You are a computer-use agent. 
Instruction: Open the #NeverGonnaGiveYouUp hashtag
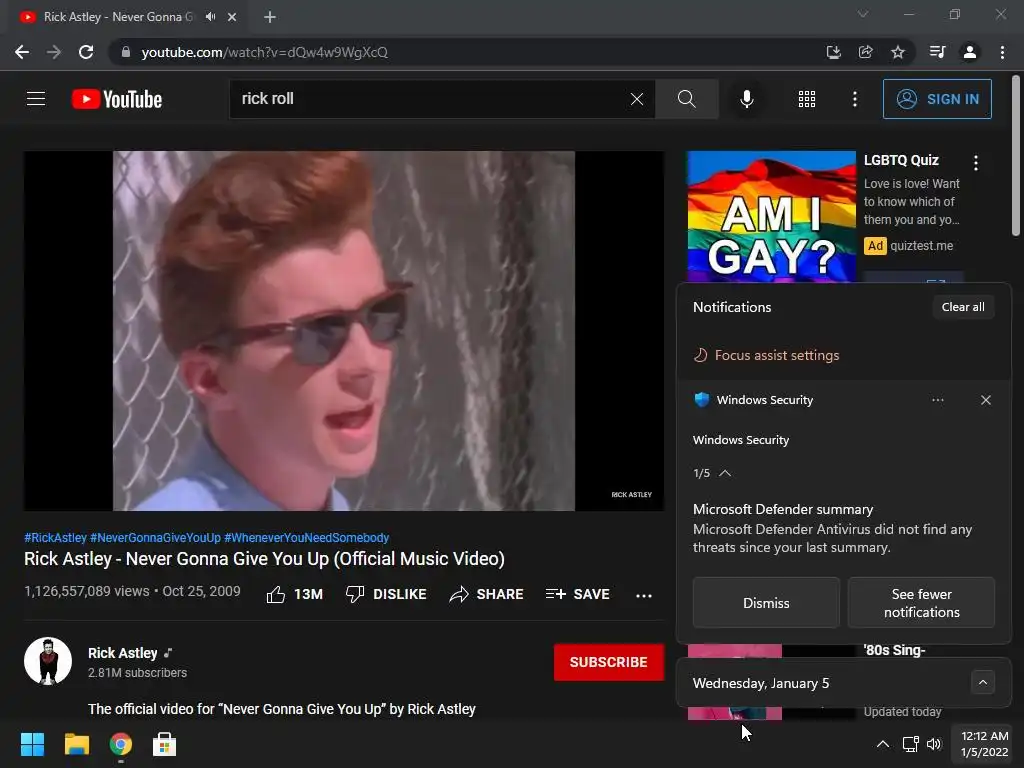(x=155, y=537)
